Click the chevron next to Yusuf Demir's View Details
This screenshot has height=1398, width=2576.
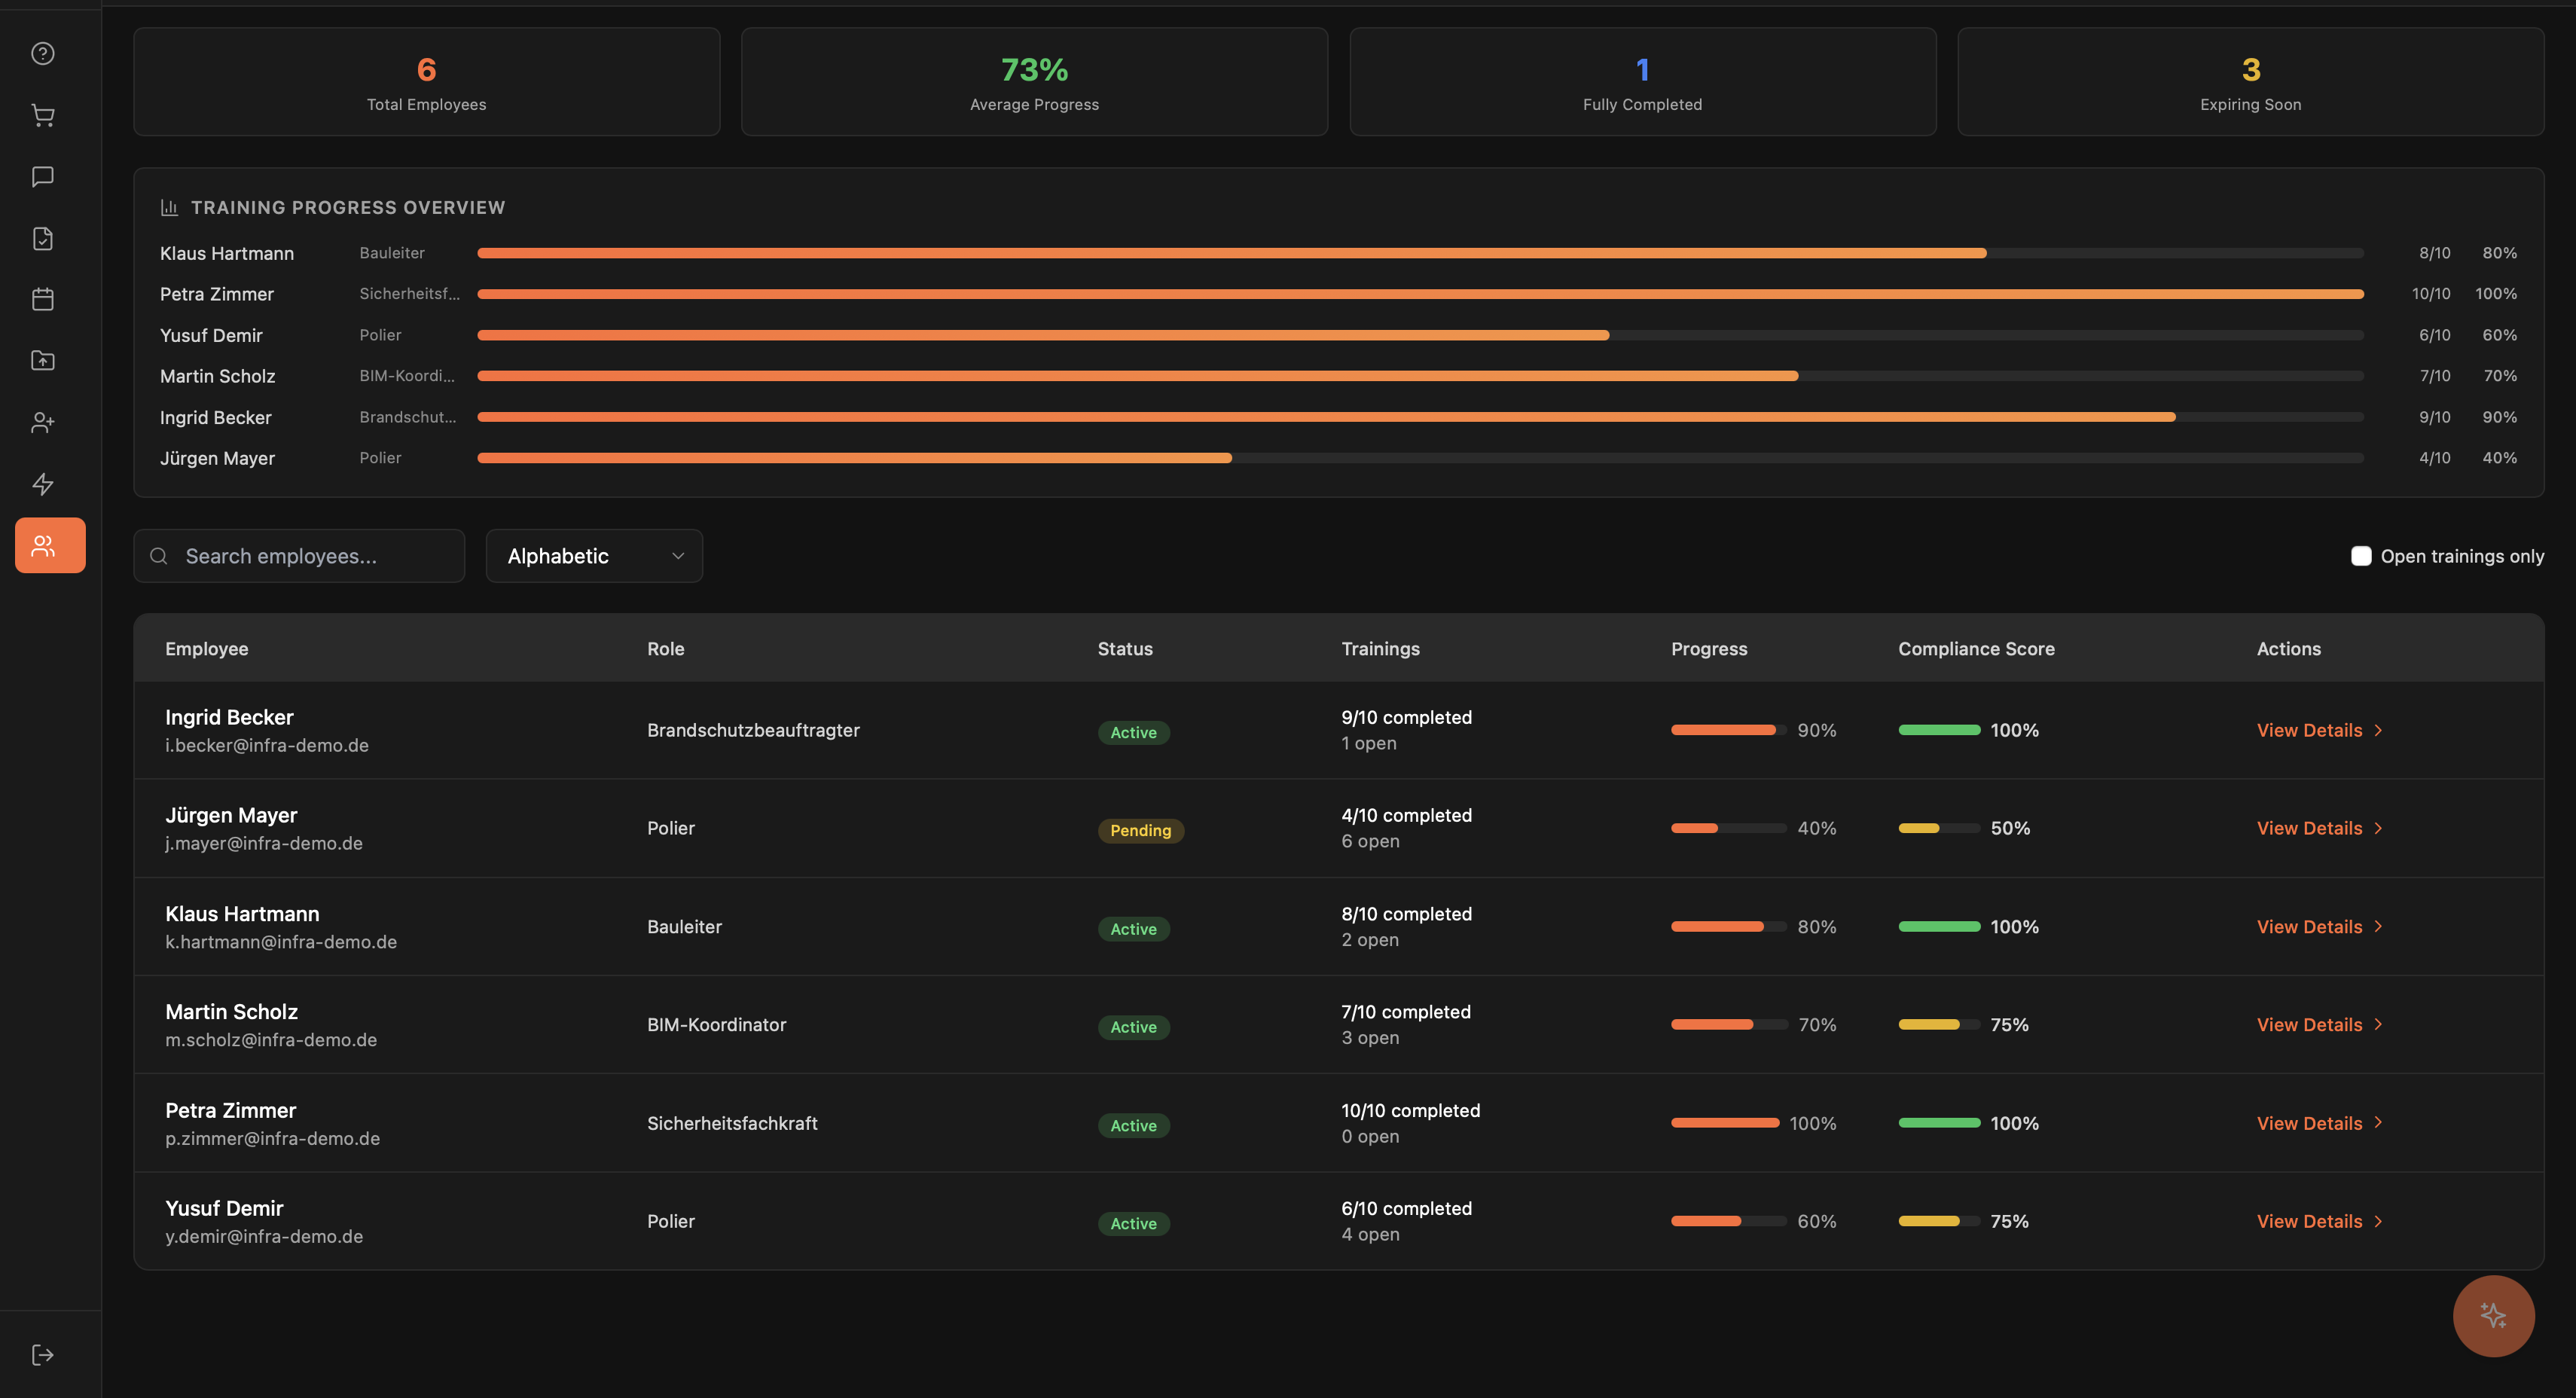click(x=2378, y=1222)
